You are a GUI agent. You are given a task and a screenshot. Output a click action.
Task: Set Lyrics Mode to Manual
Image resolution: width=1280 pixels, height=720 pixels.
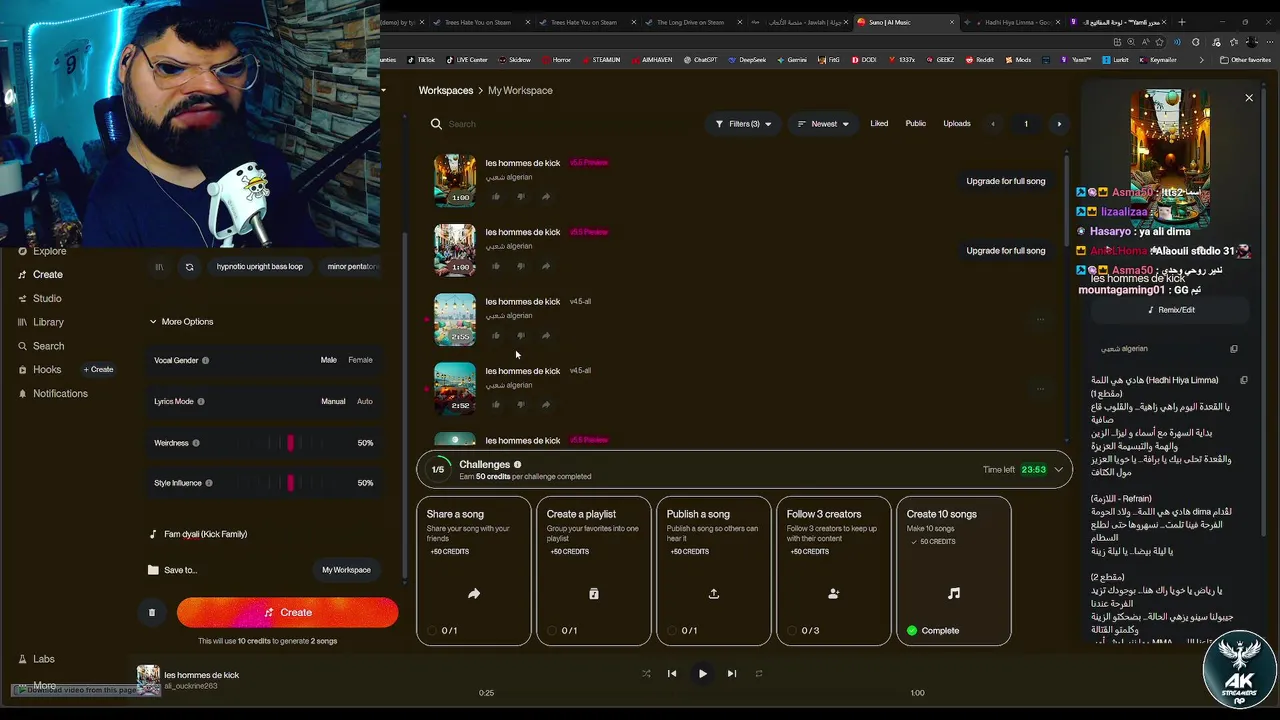click(x=333, y=402)
